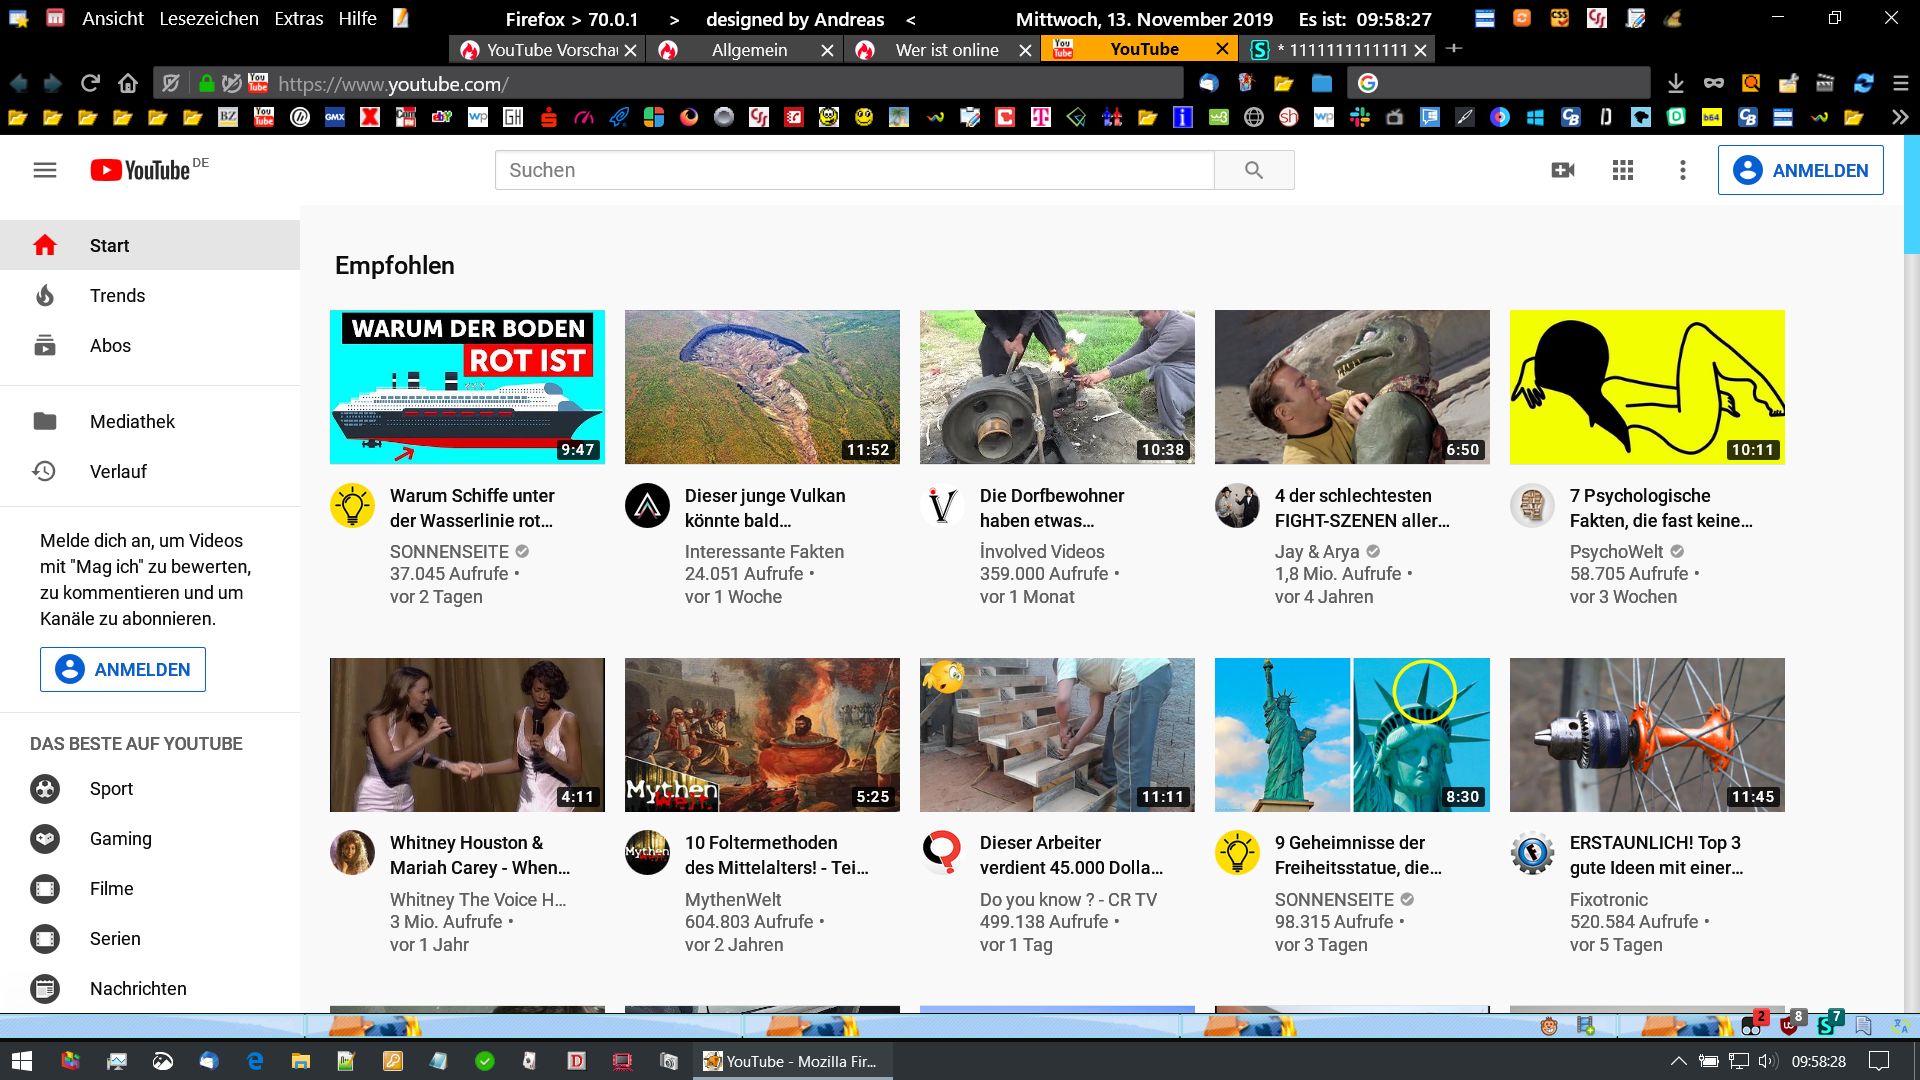
Task: Open YouTube hamburger guide menu
Action: pos(45,170)
